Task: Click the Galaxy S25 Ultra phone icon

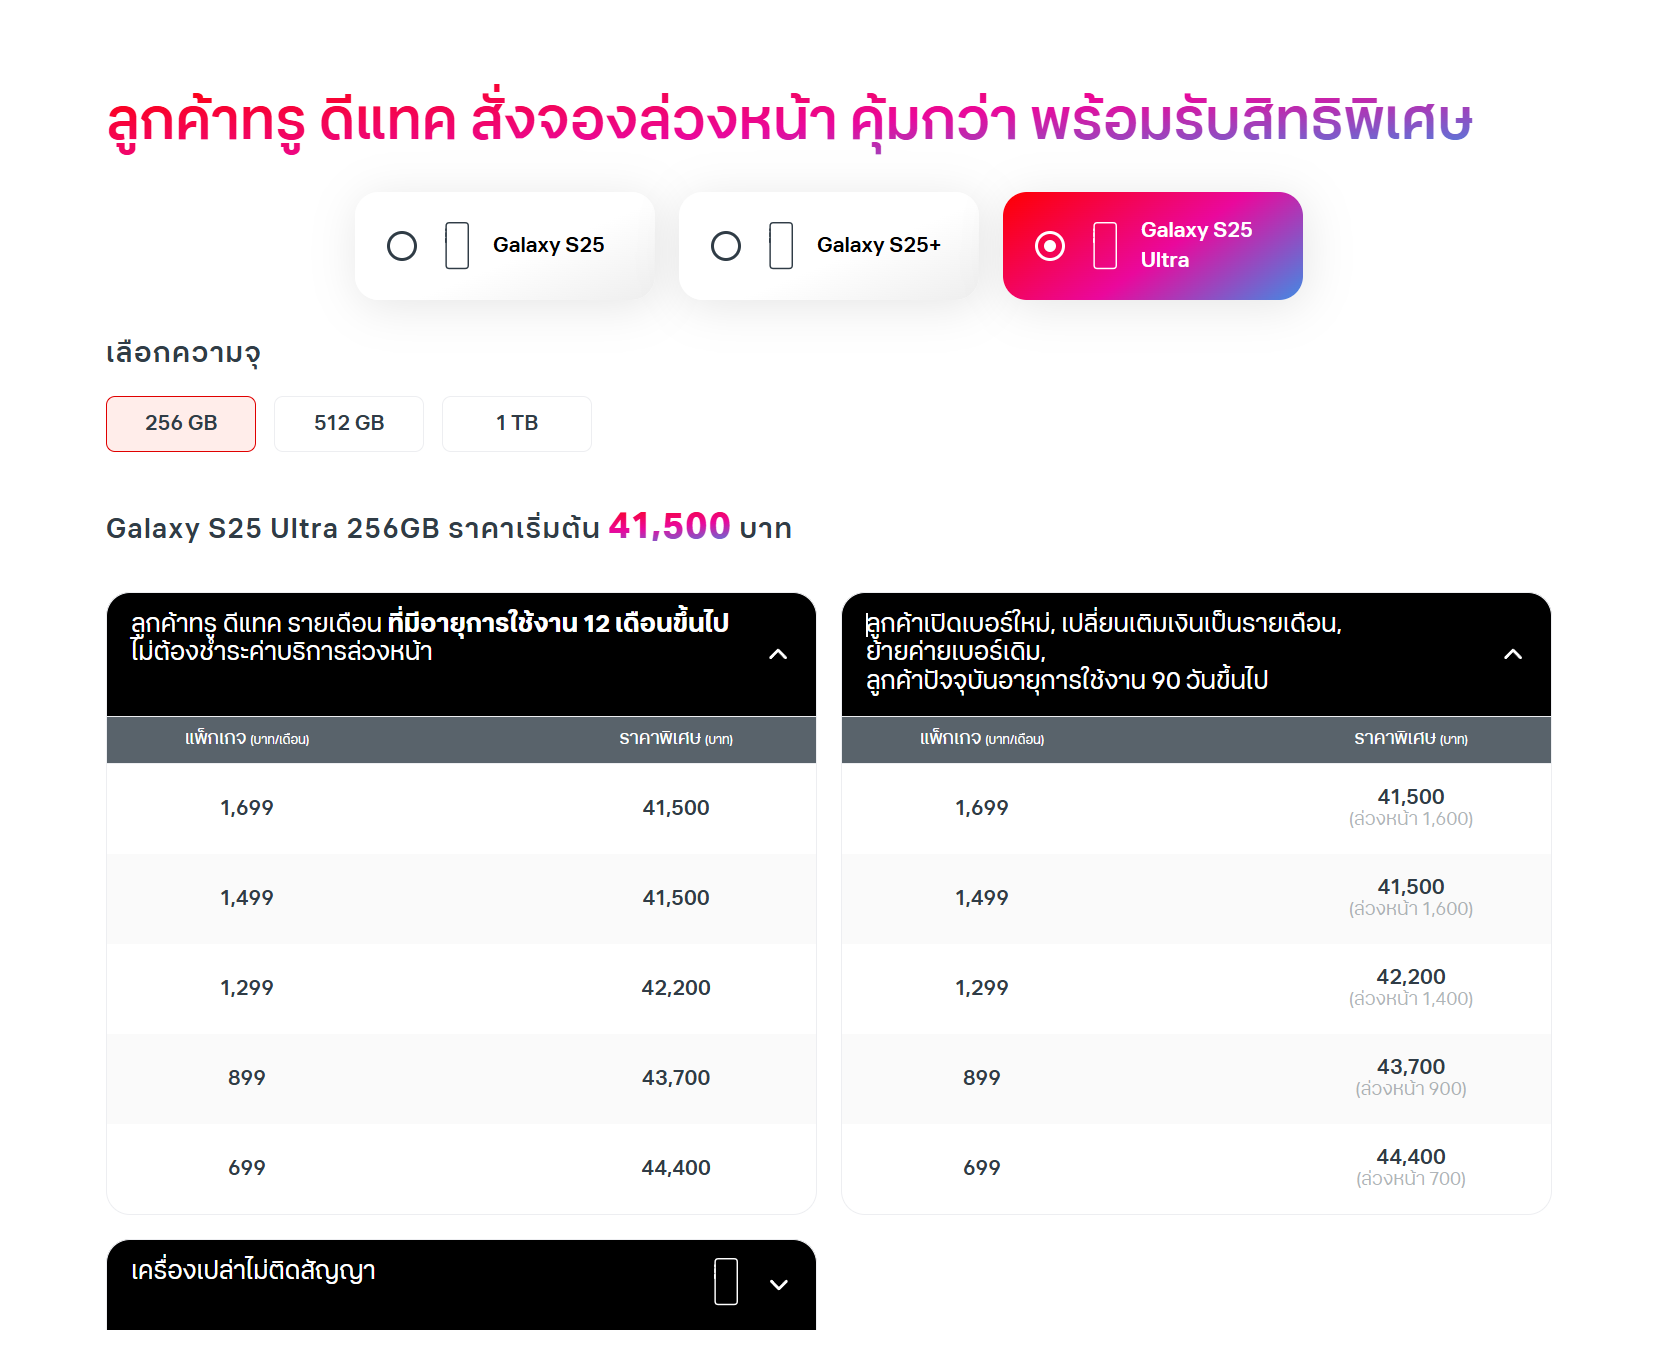Action: click(1105, 246)
